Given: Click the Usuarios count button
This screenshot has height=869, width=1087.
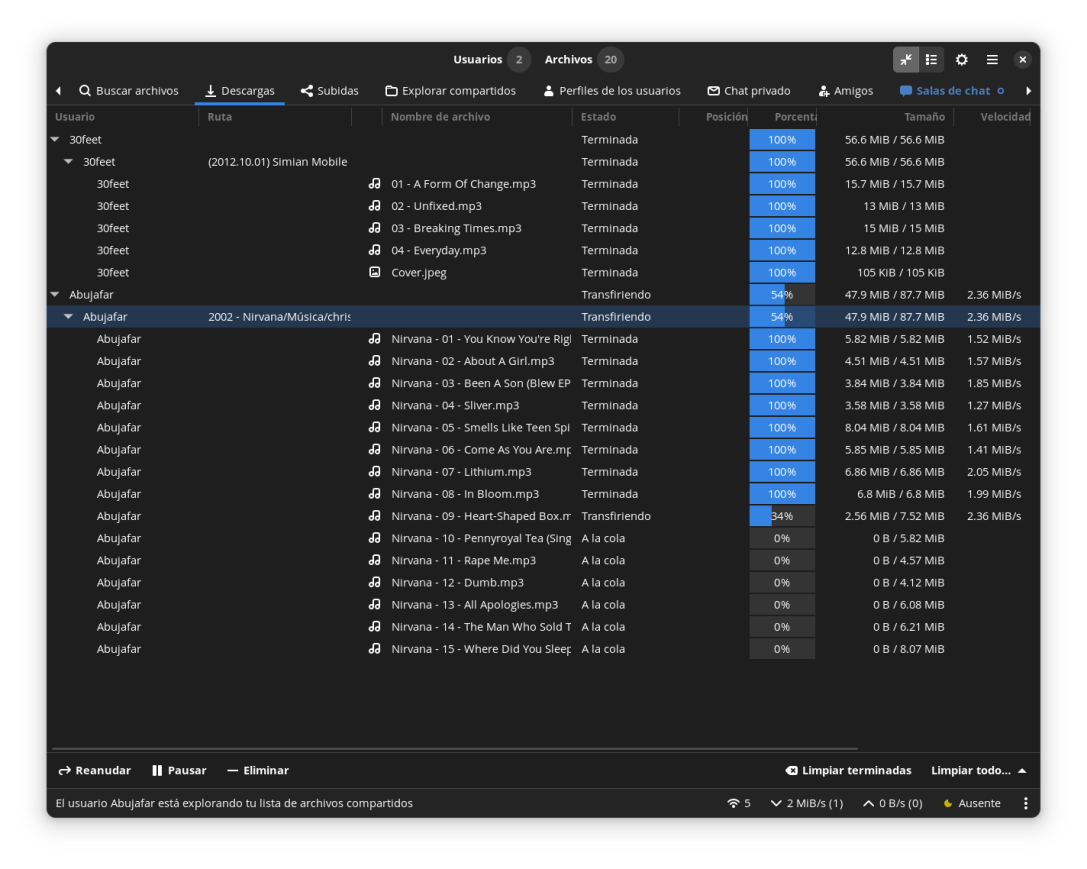Looking at the screenshot, I should pyautogui.click(x=492, y=60).
